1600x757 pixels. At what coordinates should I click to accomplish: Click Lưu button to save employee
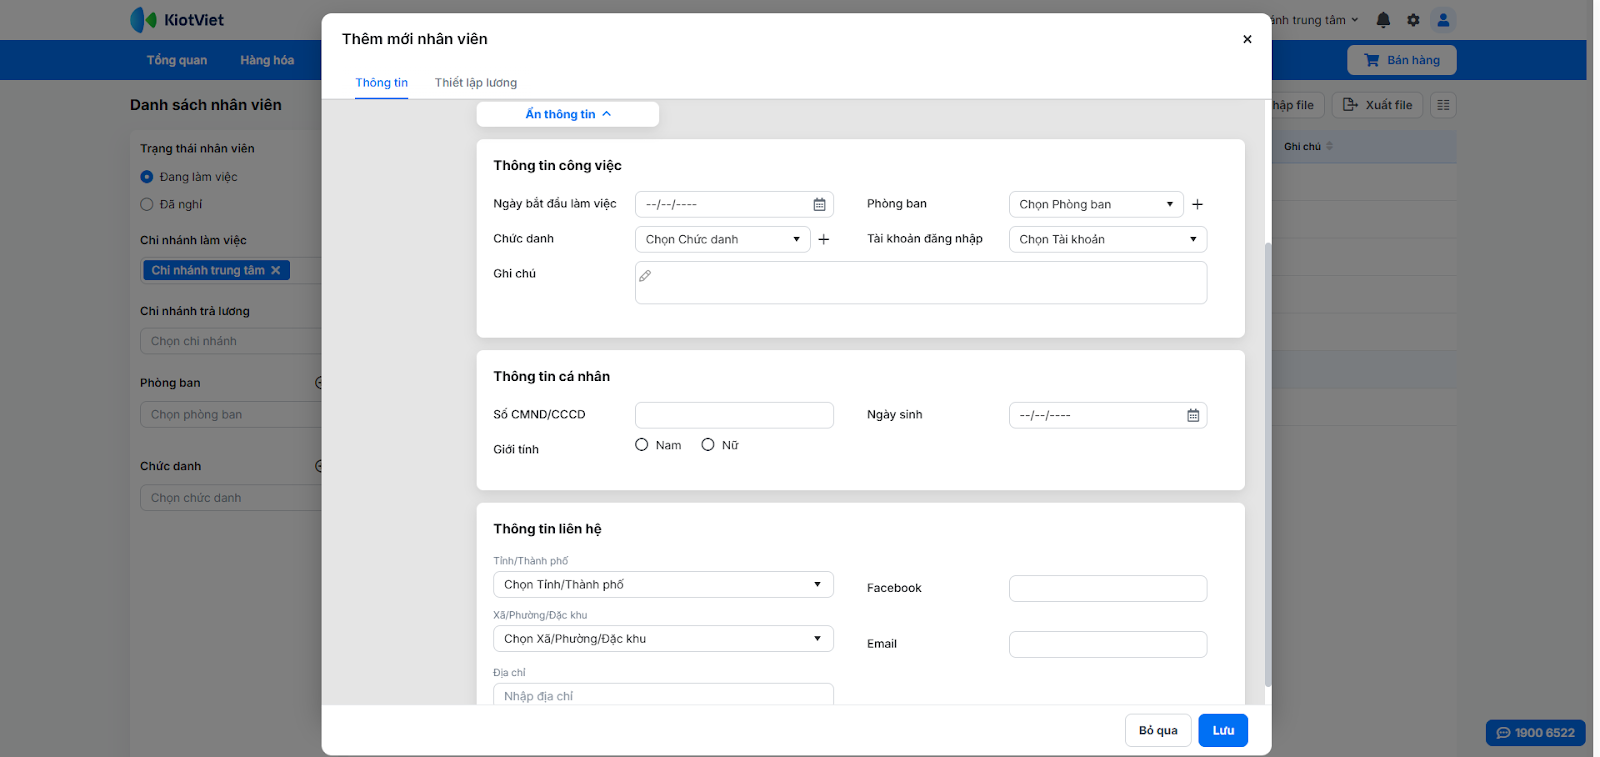1223,731
